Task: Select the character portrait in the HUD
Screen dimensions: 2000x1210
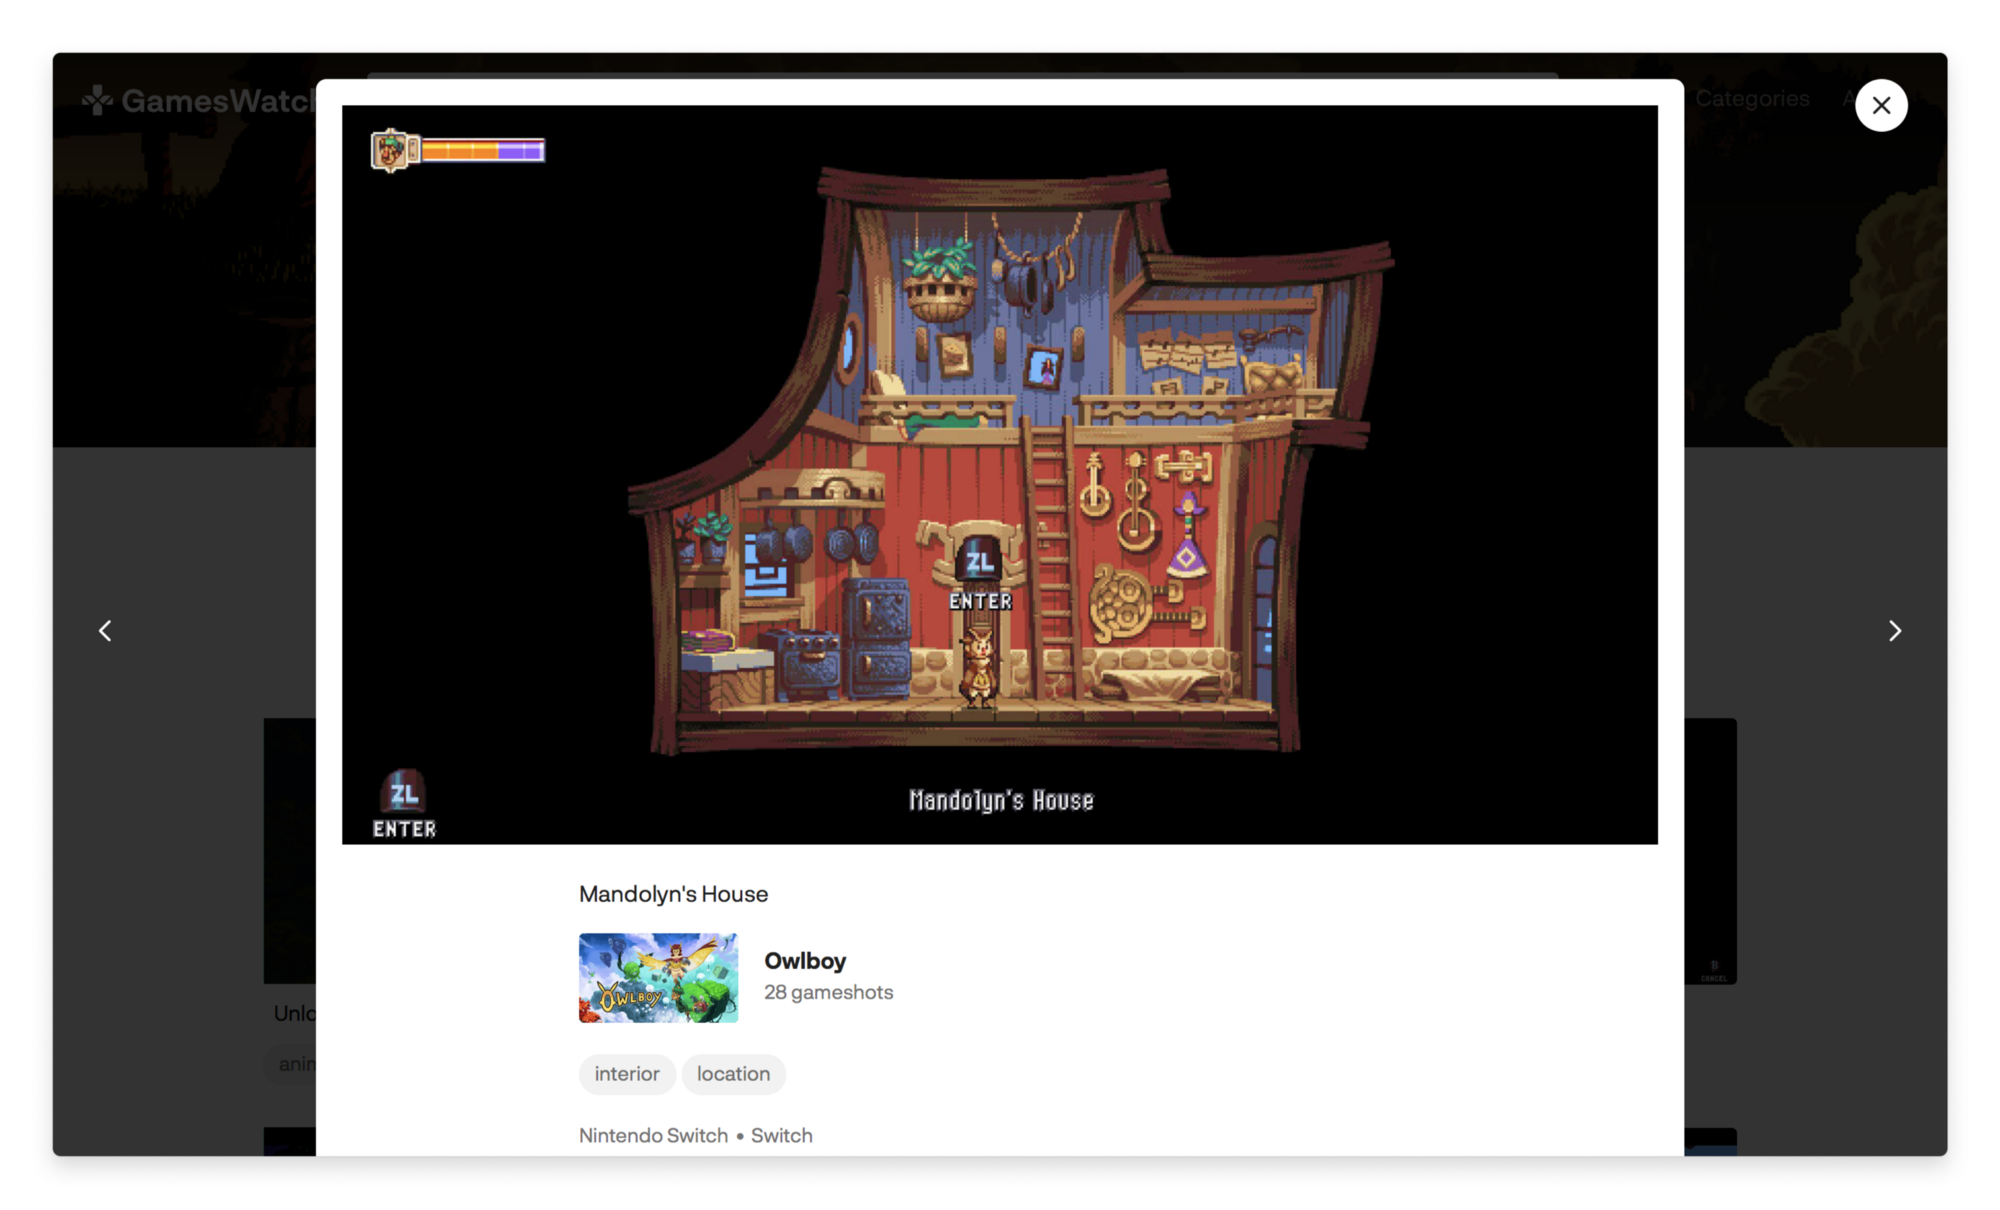Action: tap(388, 150)
